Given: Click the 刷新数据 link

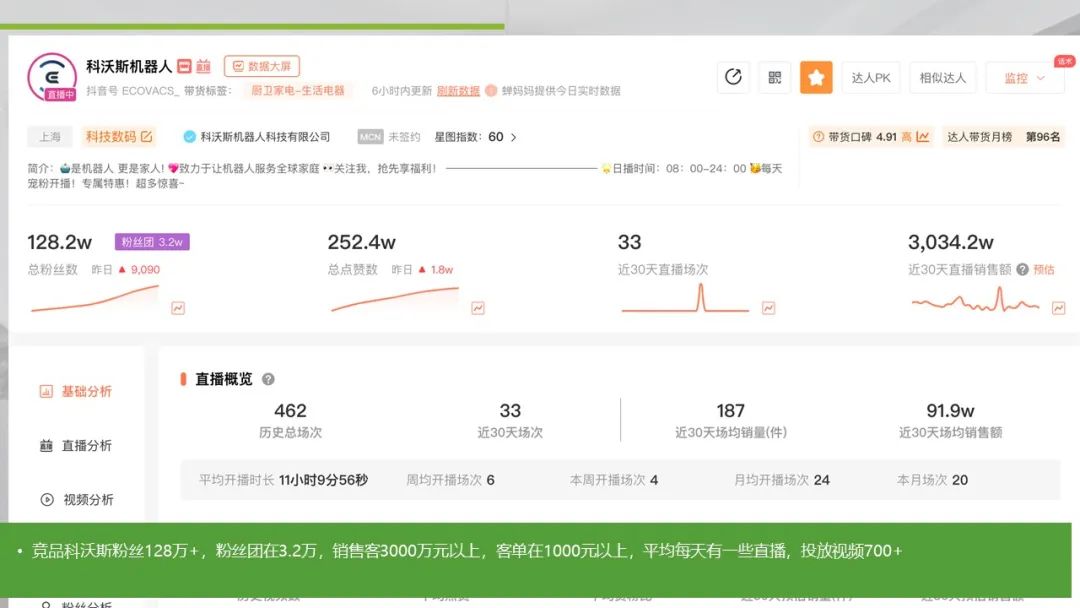Looking at the screenshot, I should pos(458,91).
